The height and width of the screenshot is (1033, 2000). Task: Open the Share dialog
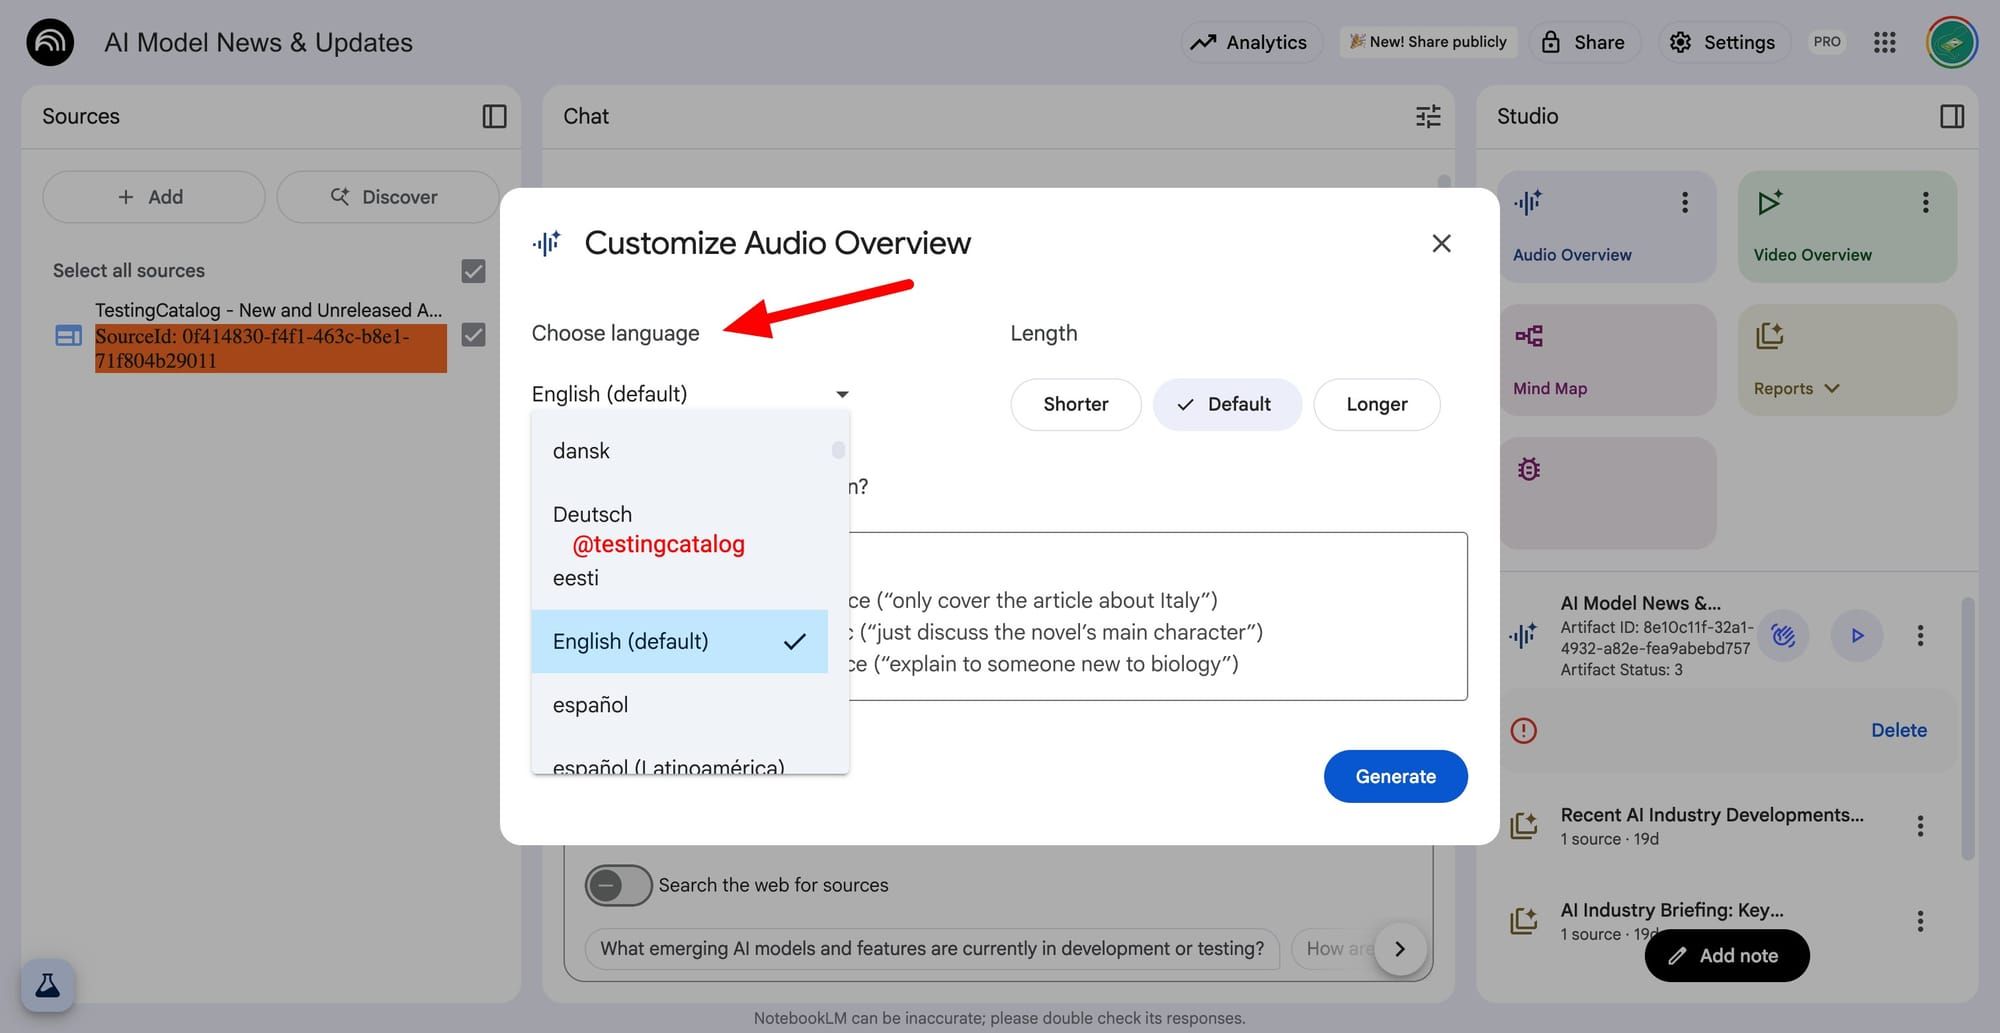(x=1583, y=42)
